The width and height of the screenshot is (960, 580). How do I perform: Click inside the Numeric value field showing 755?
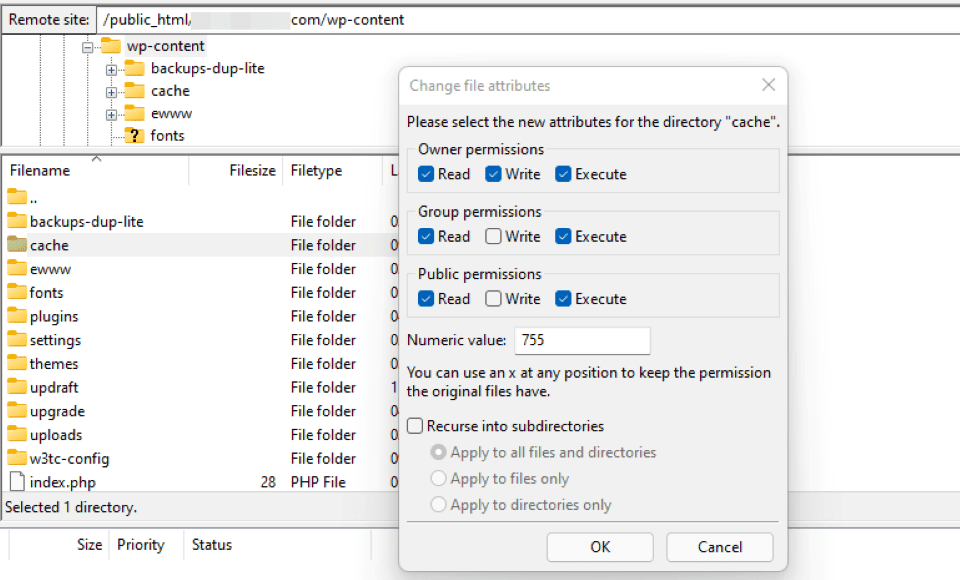[x=582, y=341]
